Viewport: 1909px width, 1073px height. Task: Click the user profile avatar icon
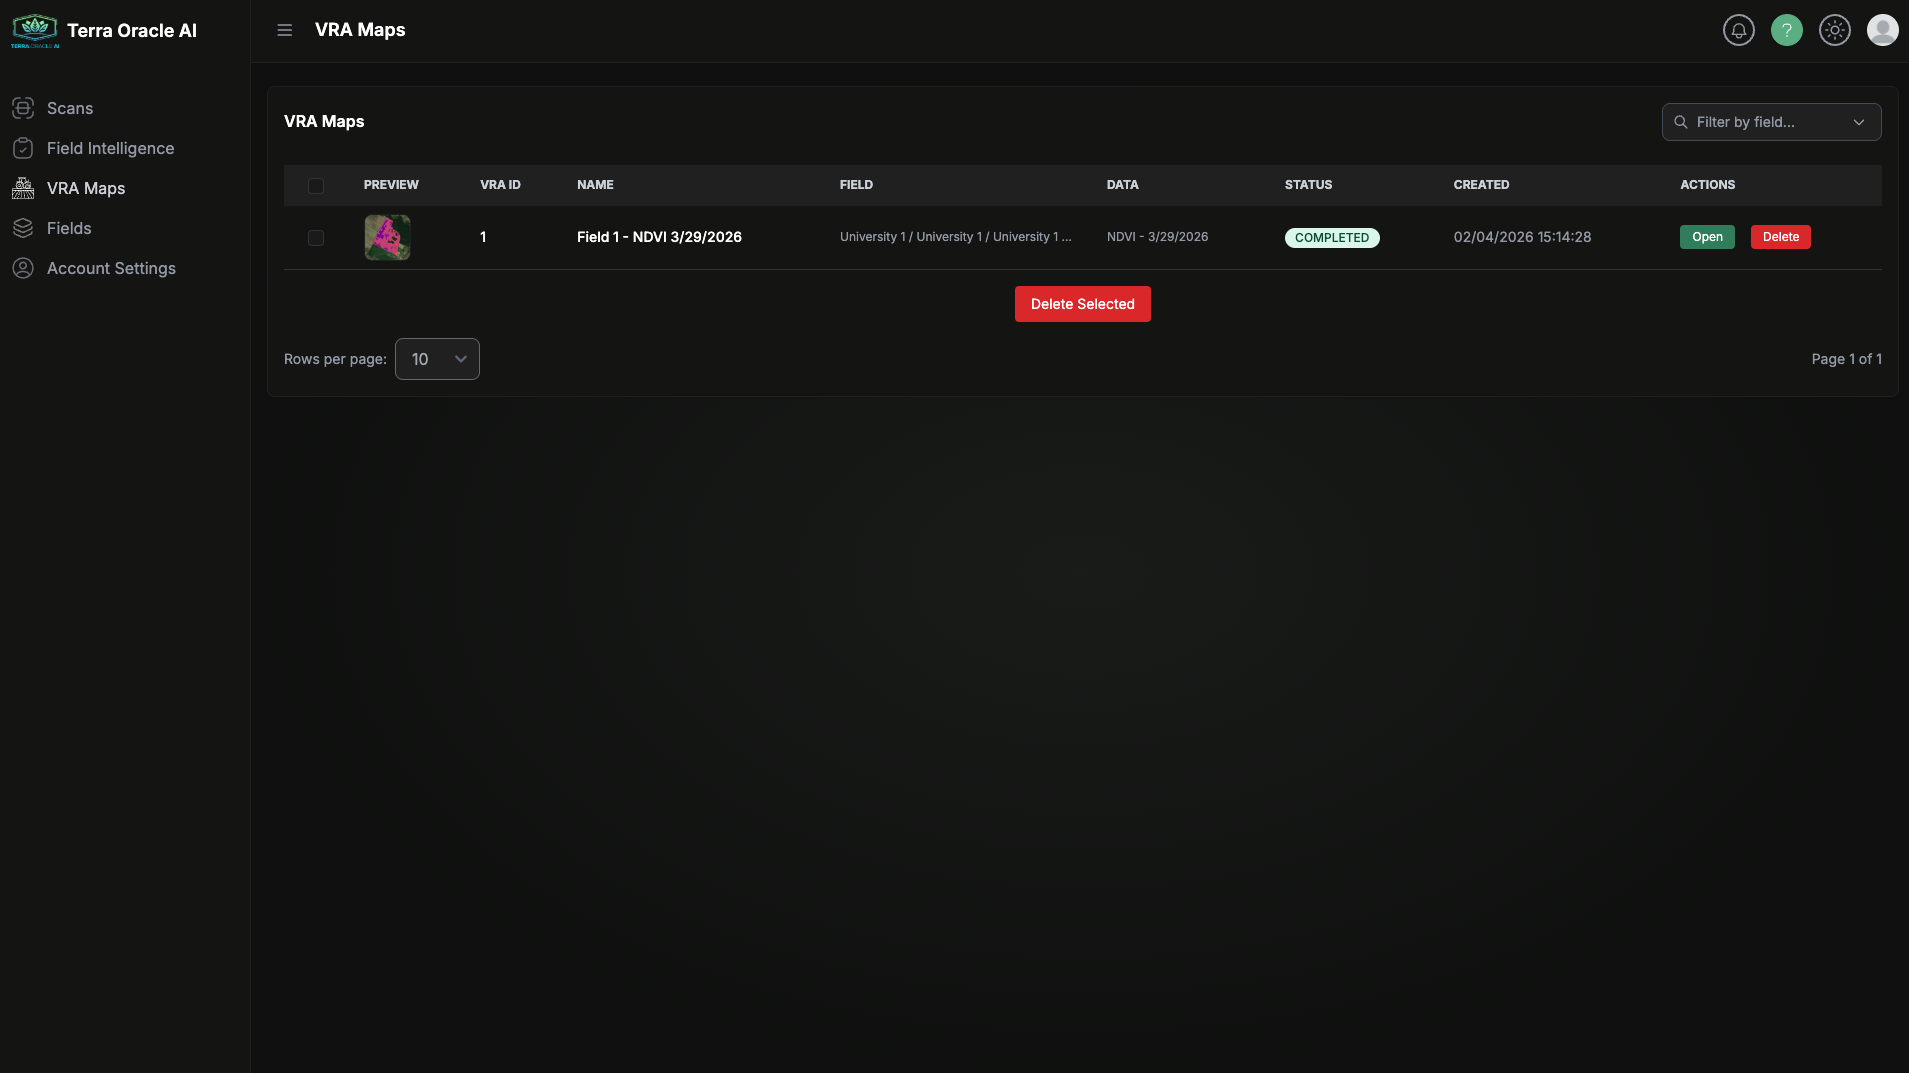click(x=1883, y=30)
